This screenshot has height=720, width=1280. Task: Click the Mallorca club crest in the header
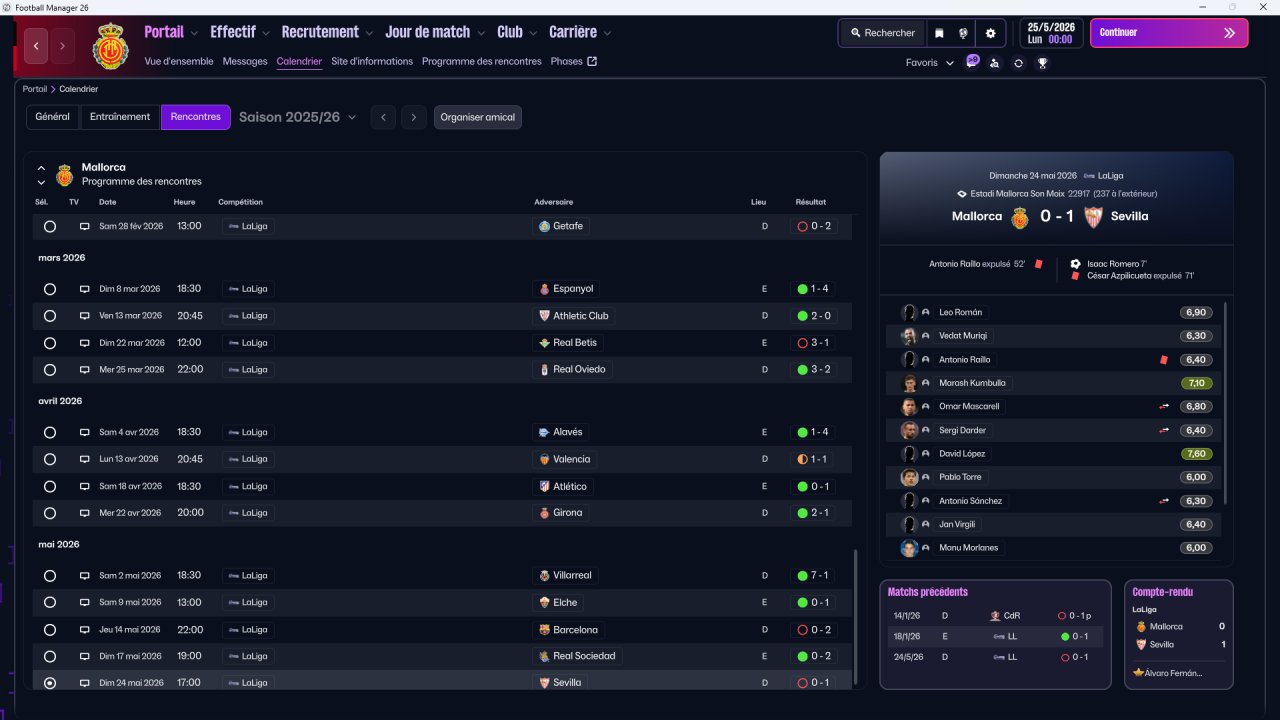110,46
